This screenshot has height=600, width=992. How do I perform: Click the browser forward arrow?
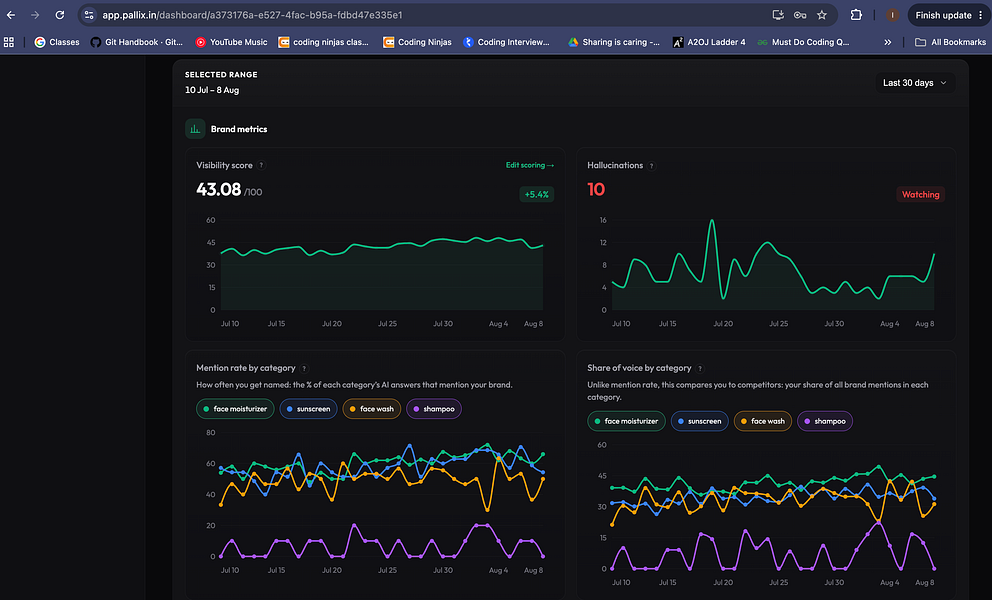click(x=35, y=15)
